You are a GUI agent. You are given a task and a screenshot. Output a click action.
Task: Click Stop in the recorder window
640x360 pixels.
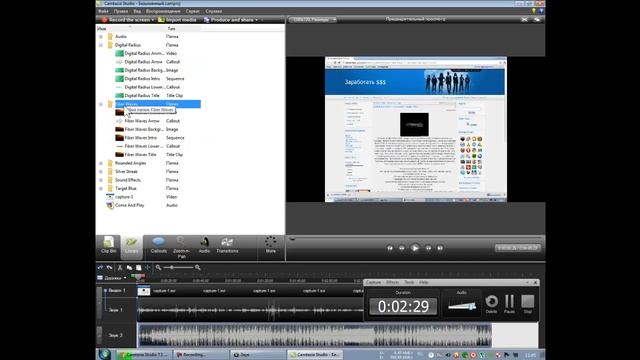click(528, 304)
